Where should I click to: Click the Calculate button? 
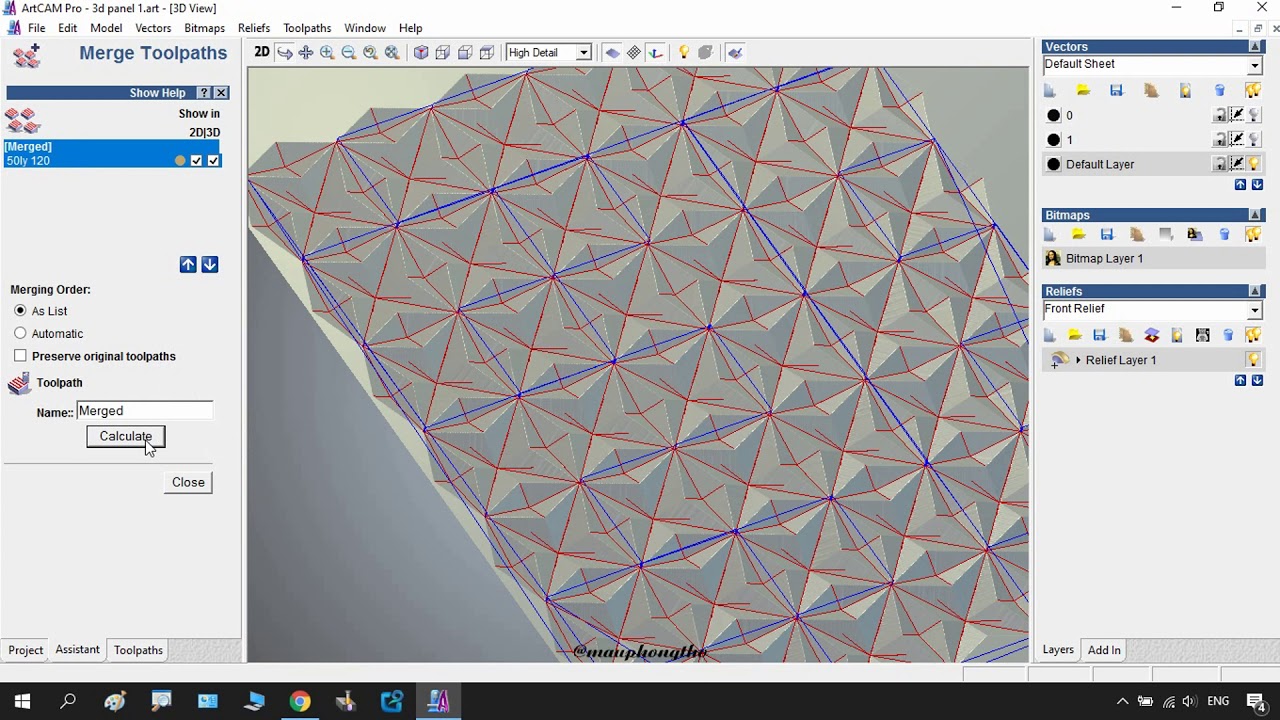click(125, 436)
